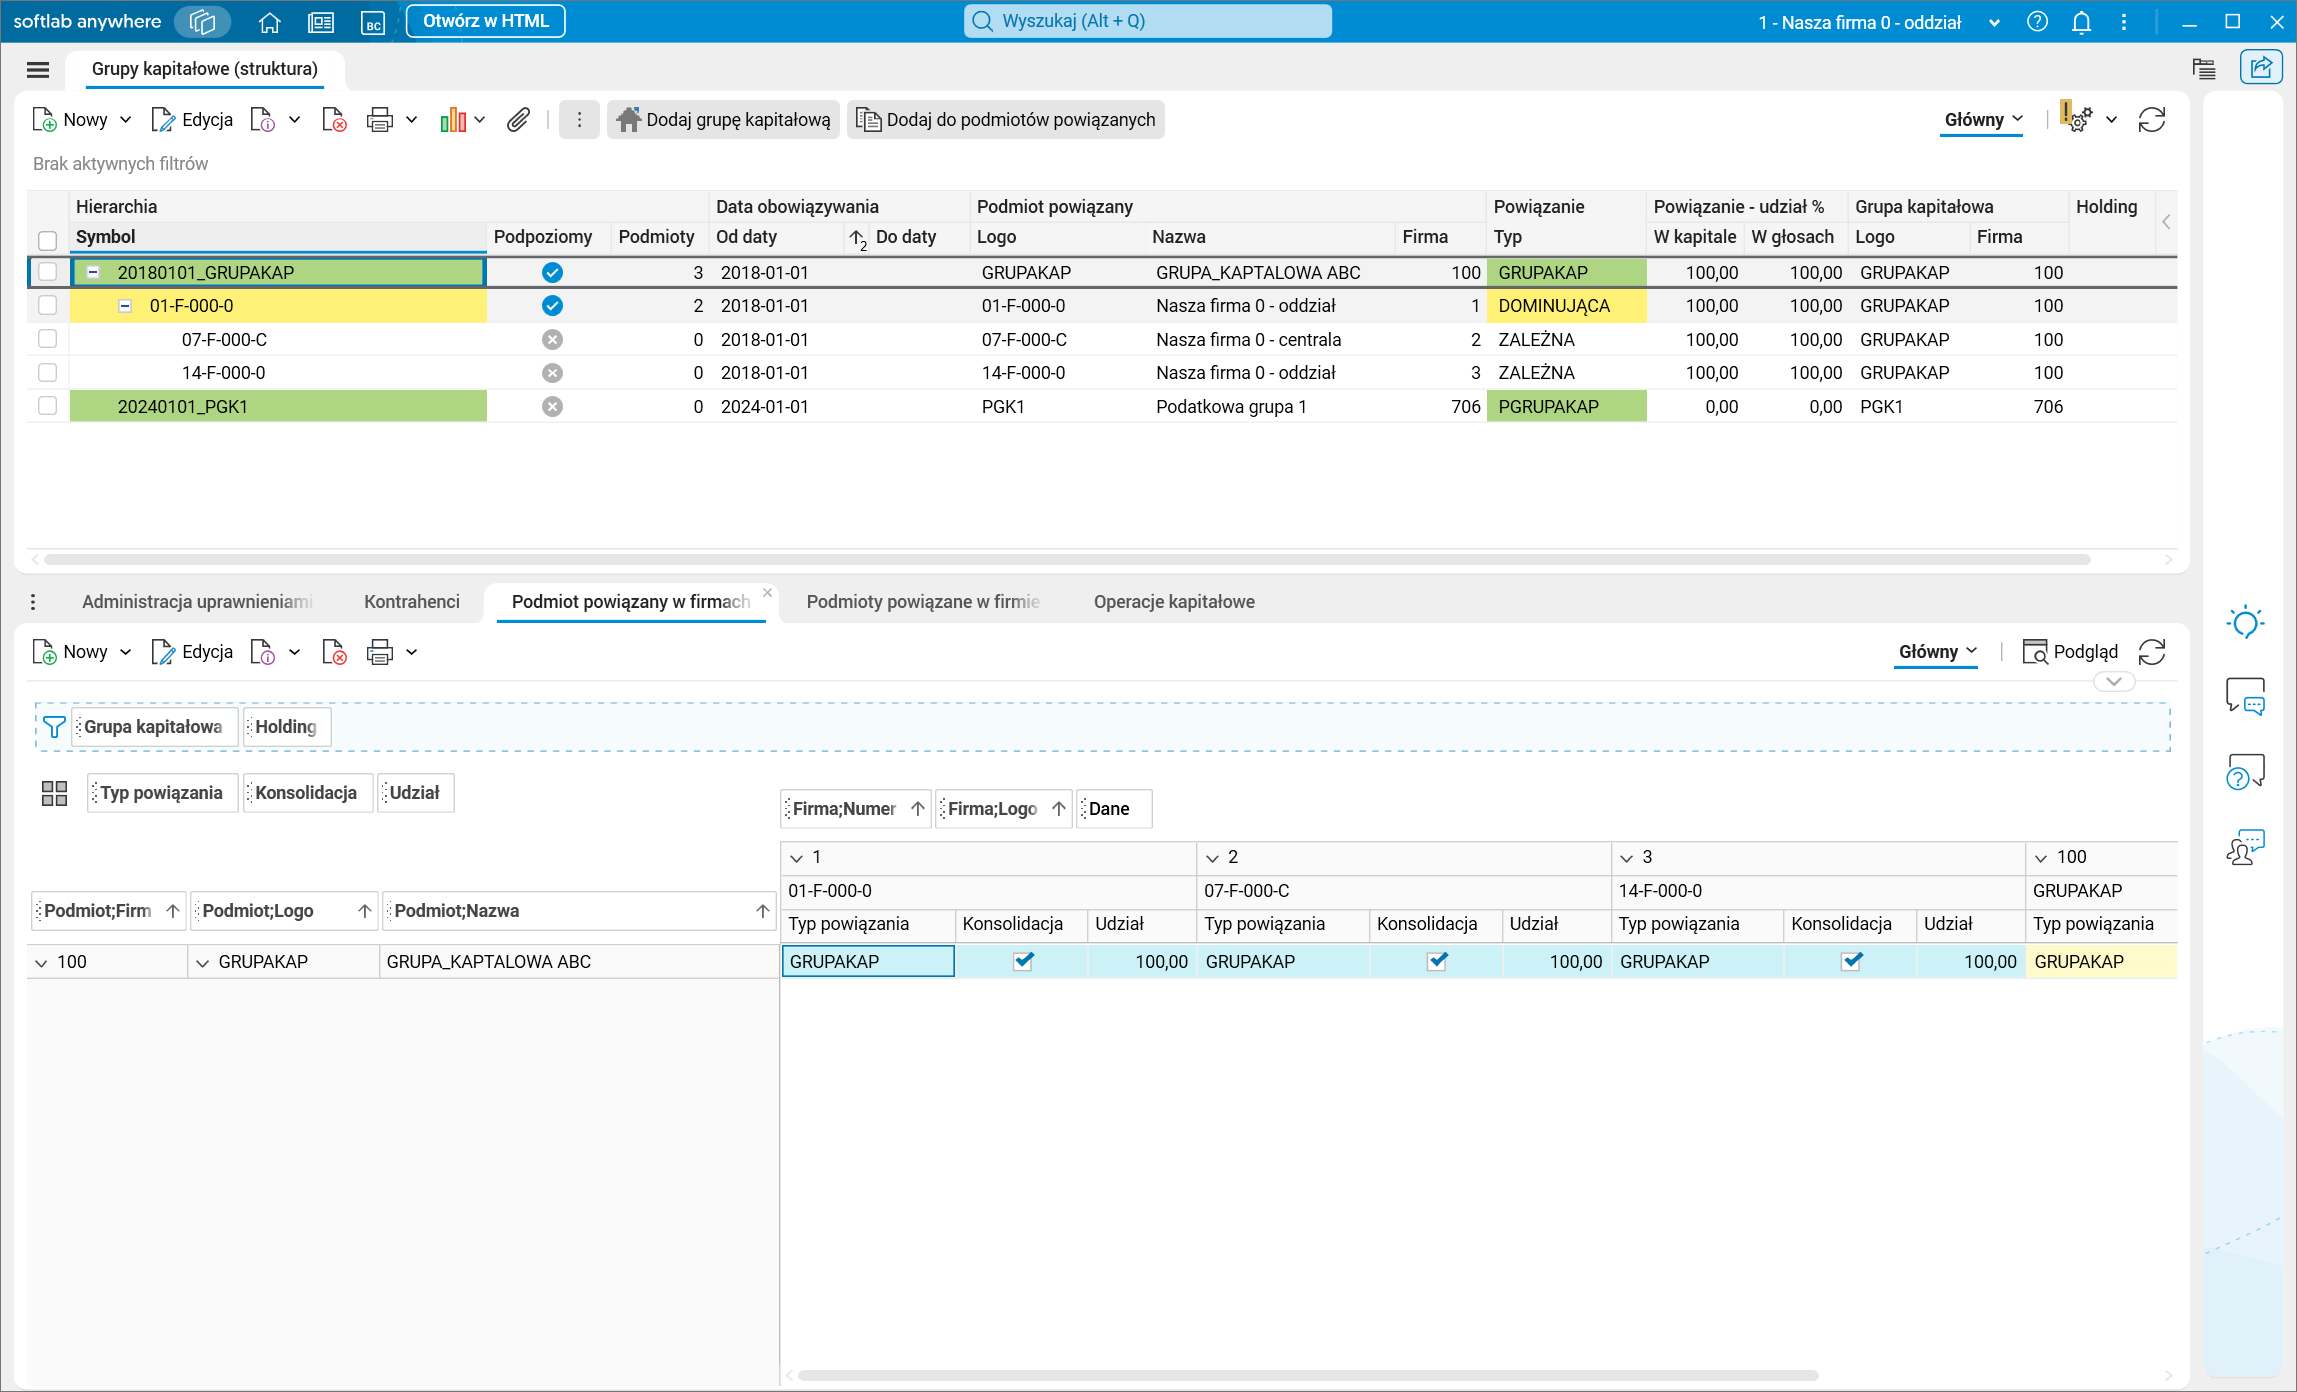This screenshot has width=2297, height=1392.
Task: Click Otwórz w HTML button
Action: [x=485, y=21]
